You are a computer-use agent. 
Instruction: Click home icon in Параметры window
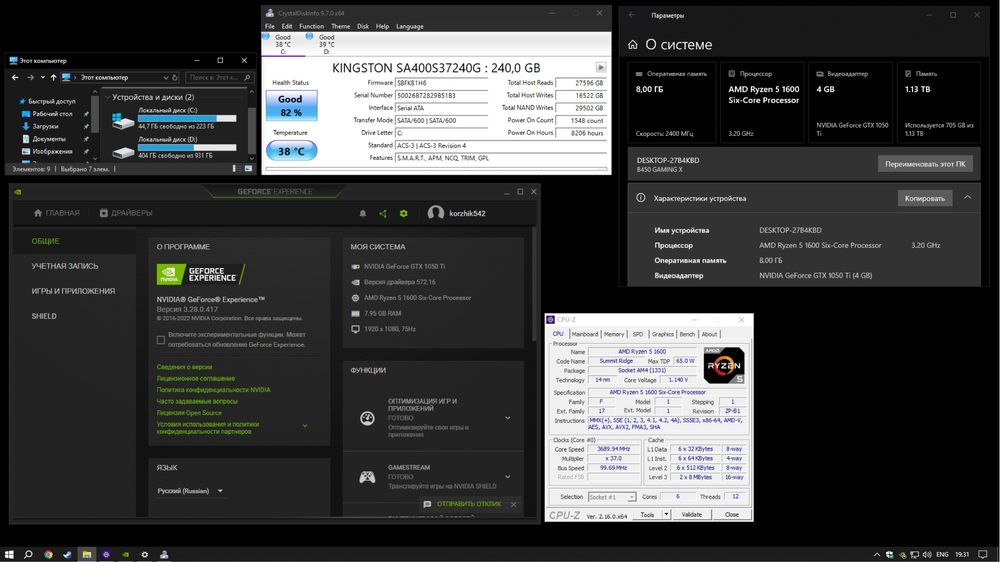click(x=633, y=45)
